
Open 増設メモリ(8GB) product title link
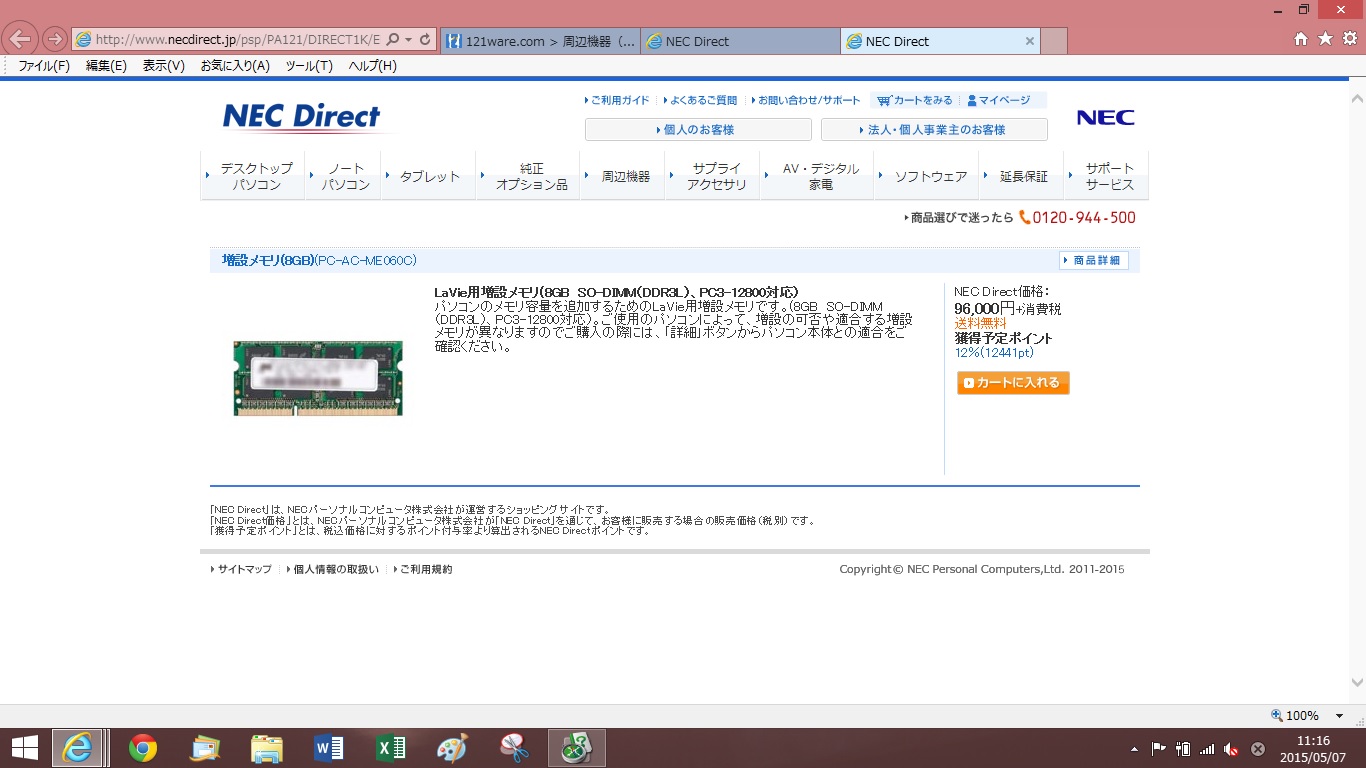[x=319, y=261]
